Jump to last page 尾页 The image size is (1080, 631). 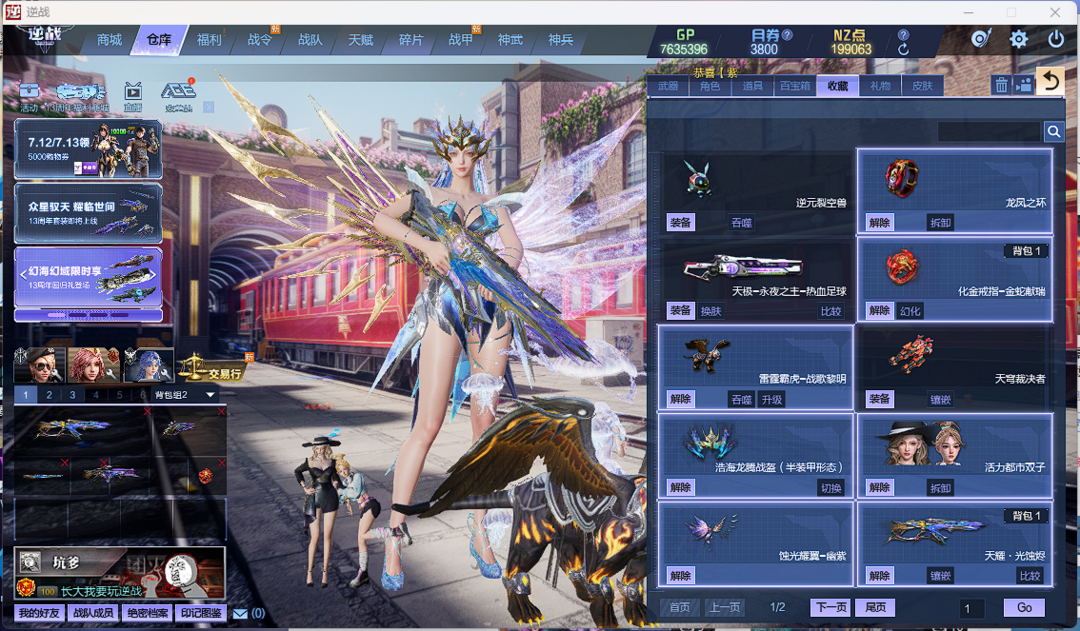[875, 607]
